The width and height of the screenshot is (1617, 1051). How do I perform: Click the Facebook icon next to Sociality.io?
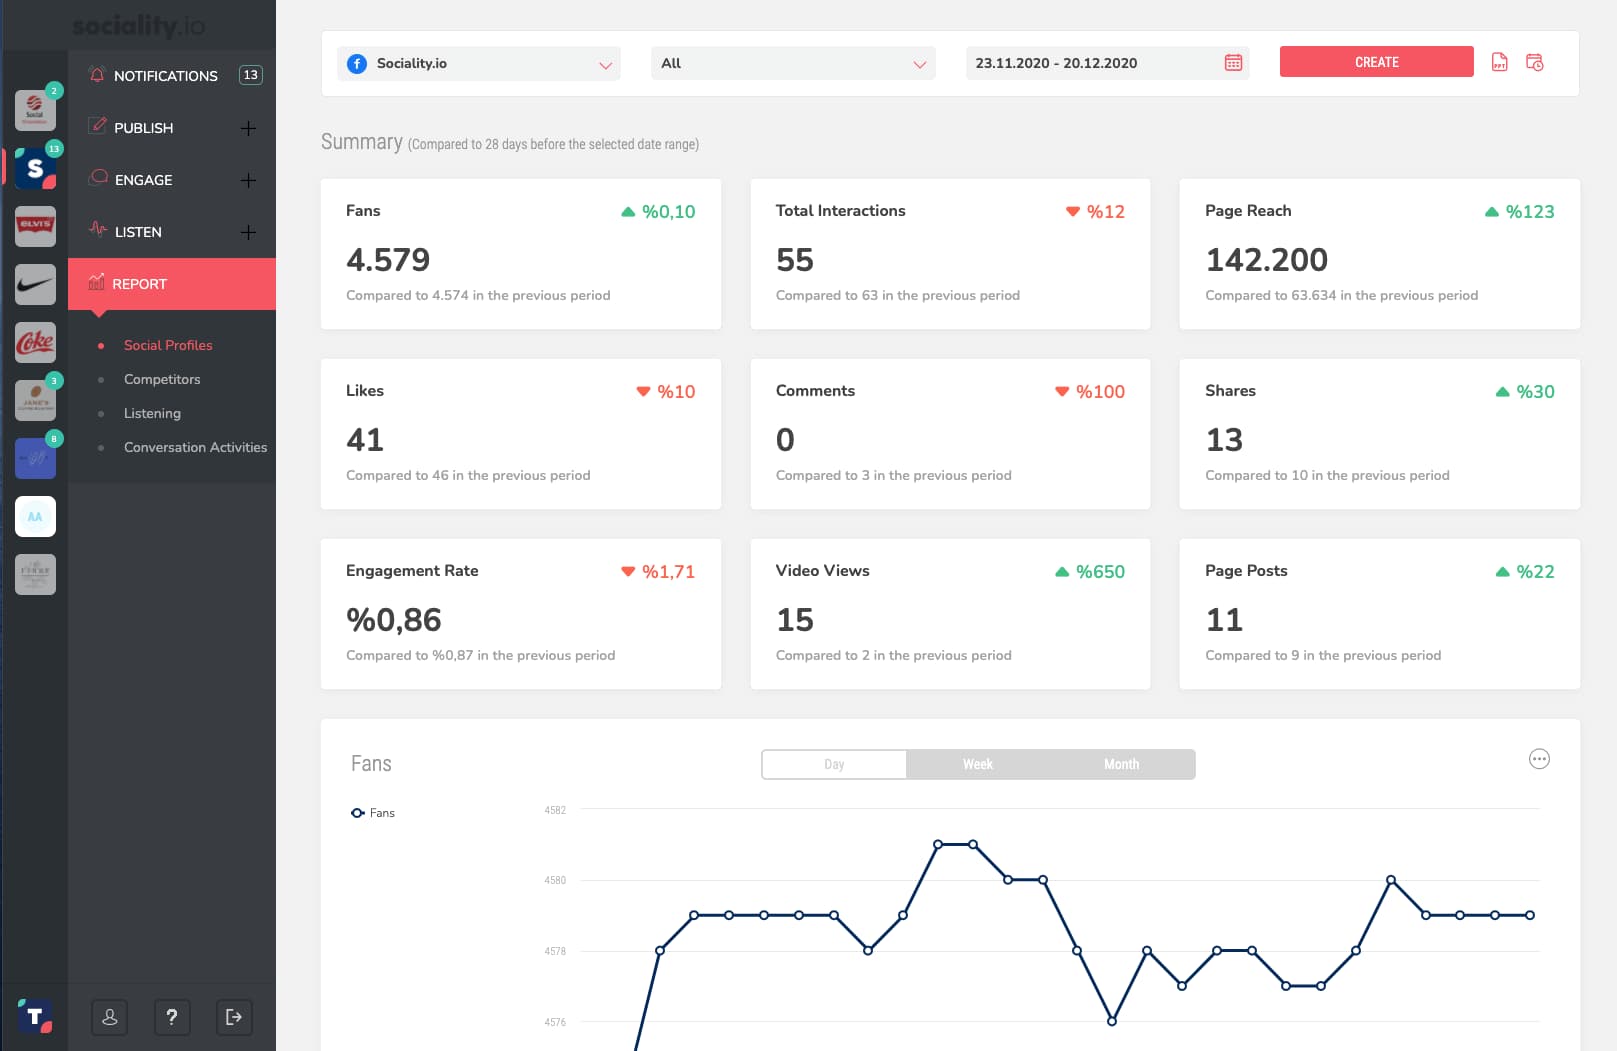point(357,63)
